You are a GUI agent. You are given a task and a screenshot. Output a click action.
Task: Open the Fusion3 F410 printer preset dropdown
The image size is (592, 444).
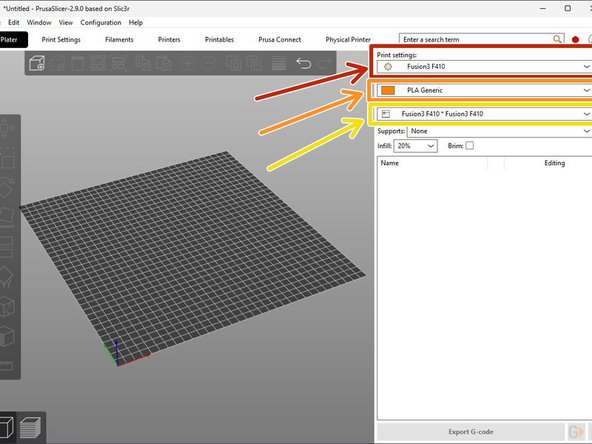[x=484, y=114]
